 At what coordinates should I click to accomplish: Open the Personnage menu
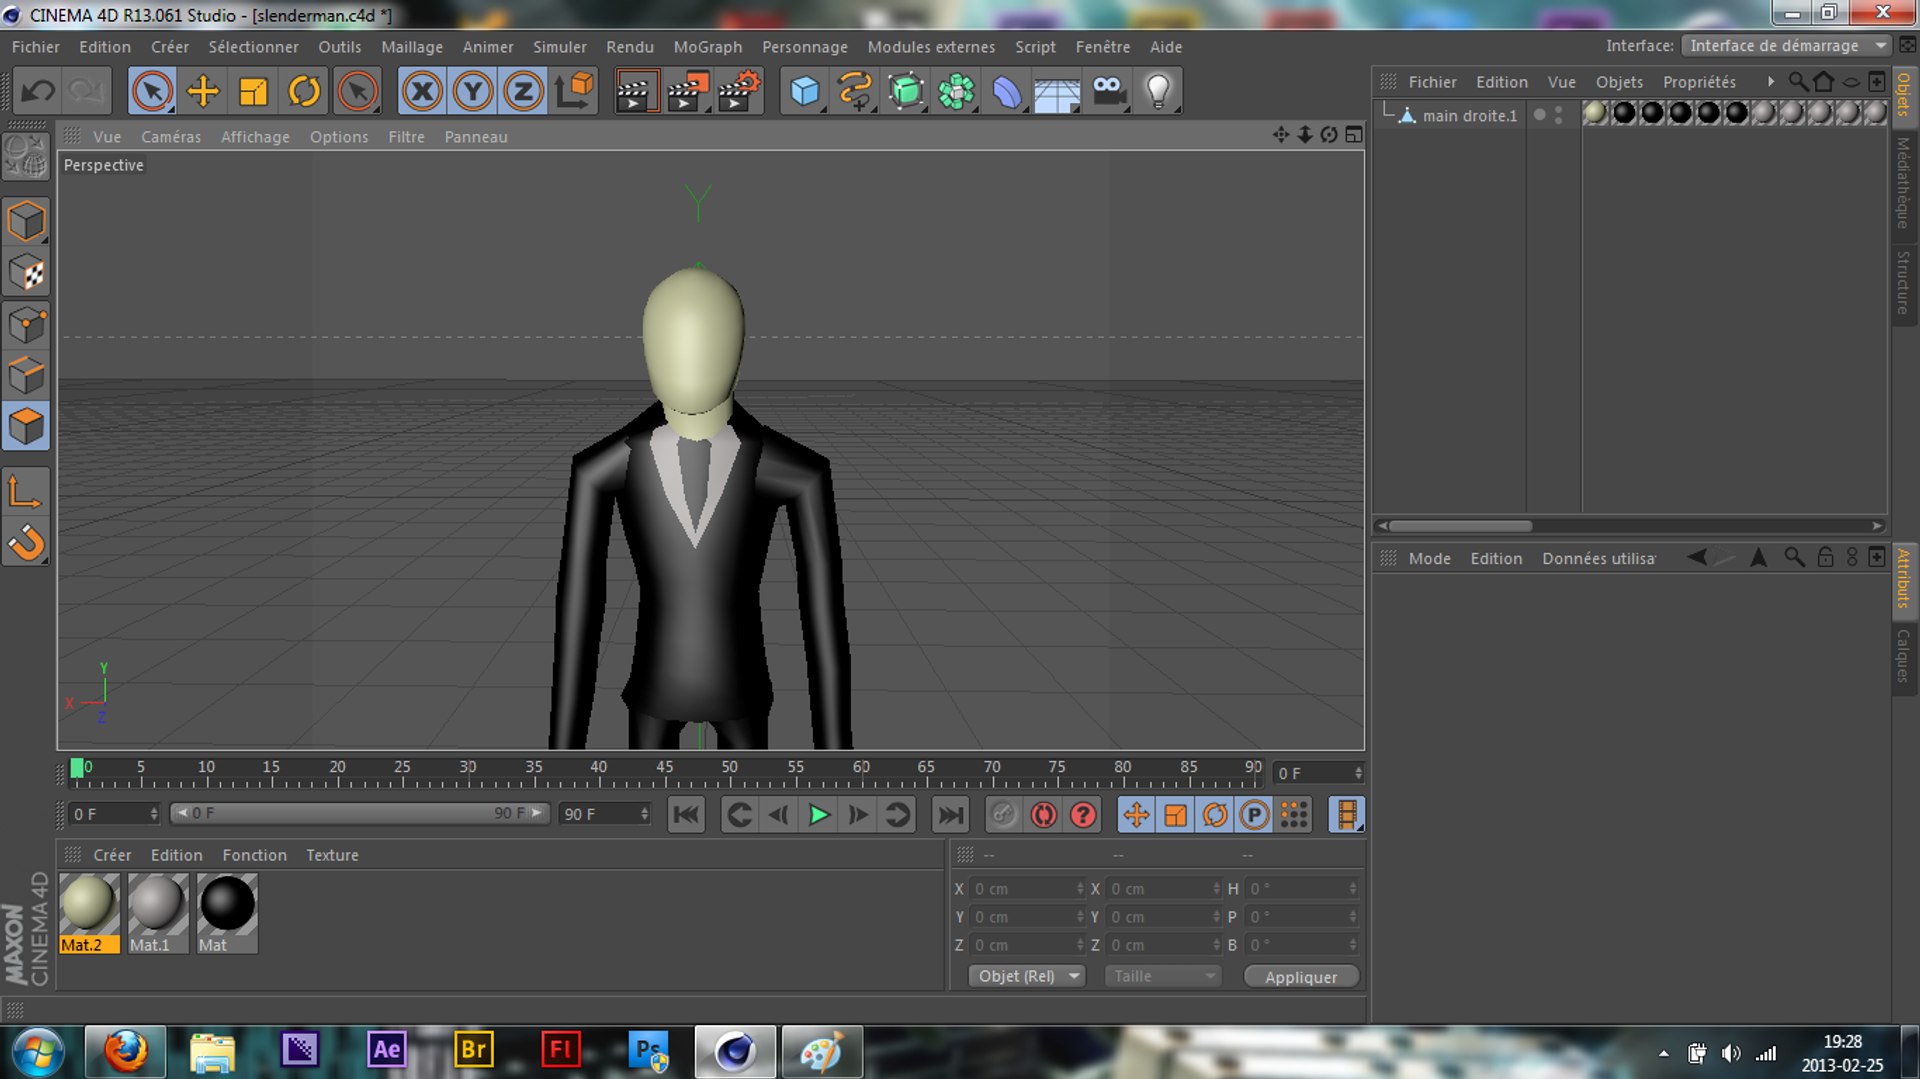[805, 47]
